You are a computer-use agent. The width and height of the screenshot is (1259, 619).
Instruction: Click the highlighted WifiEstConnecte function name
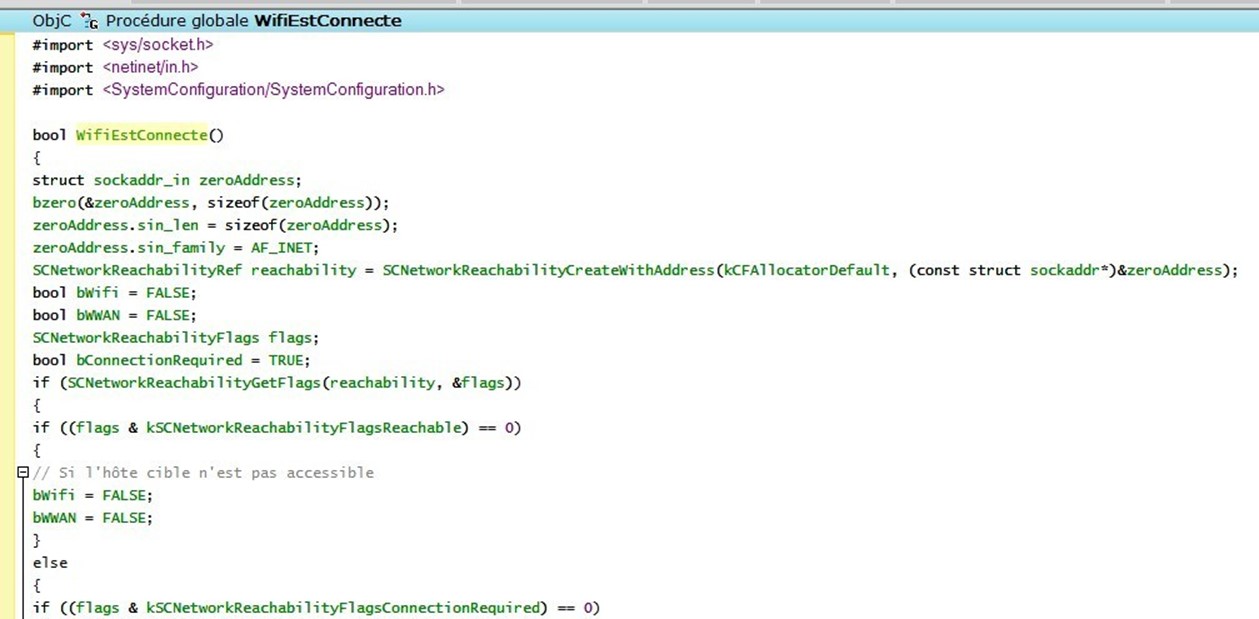(x=142, y=135)
